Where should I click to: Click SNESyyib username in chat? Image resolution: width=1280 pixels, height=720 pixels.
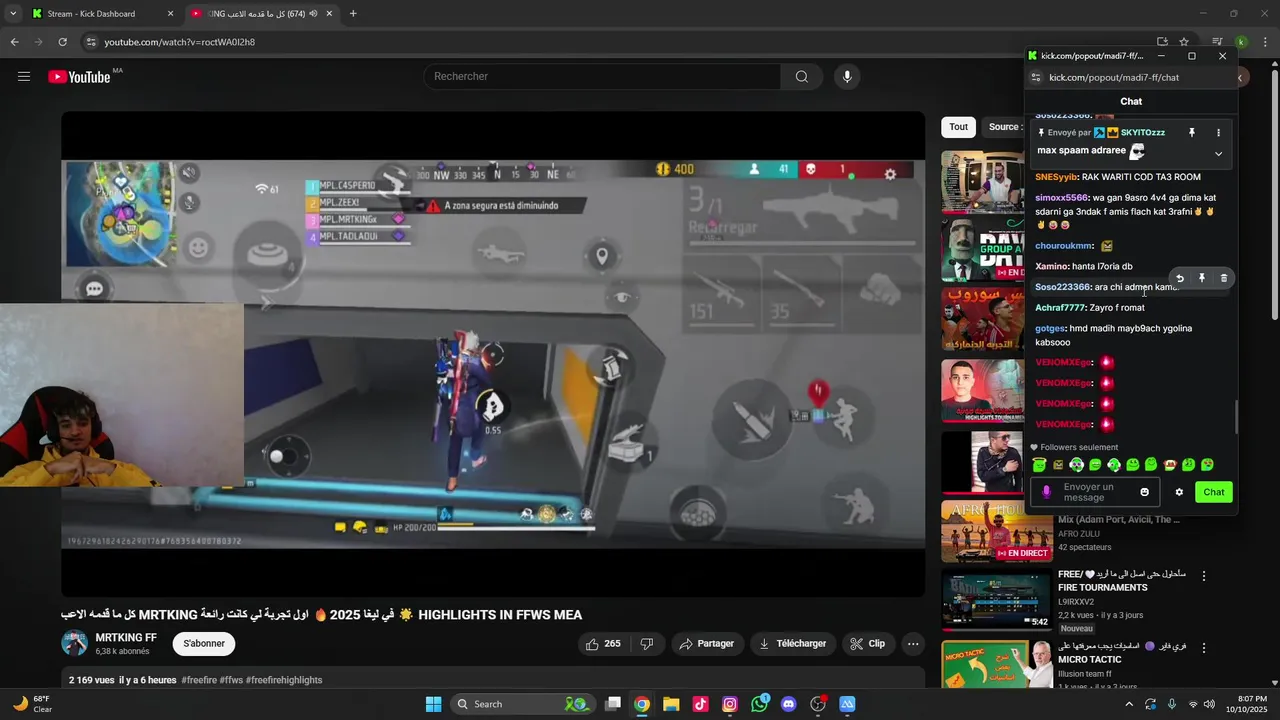point(1056,177)
